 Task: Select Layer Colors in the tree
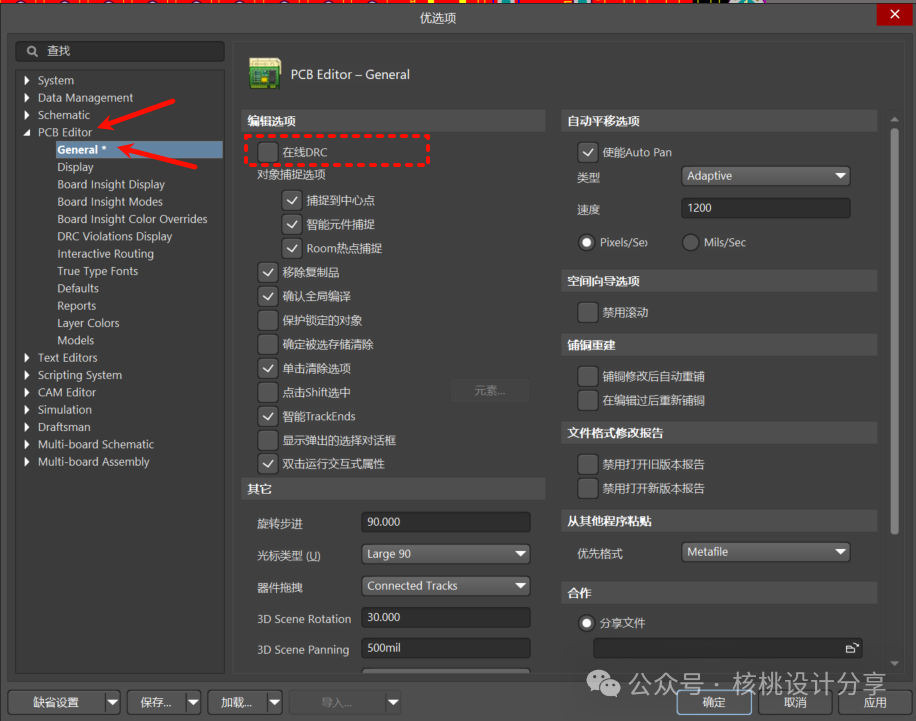point(88,323)
